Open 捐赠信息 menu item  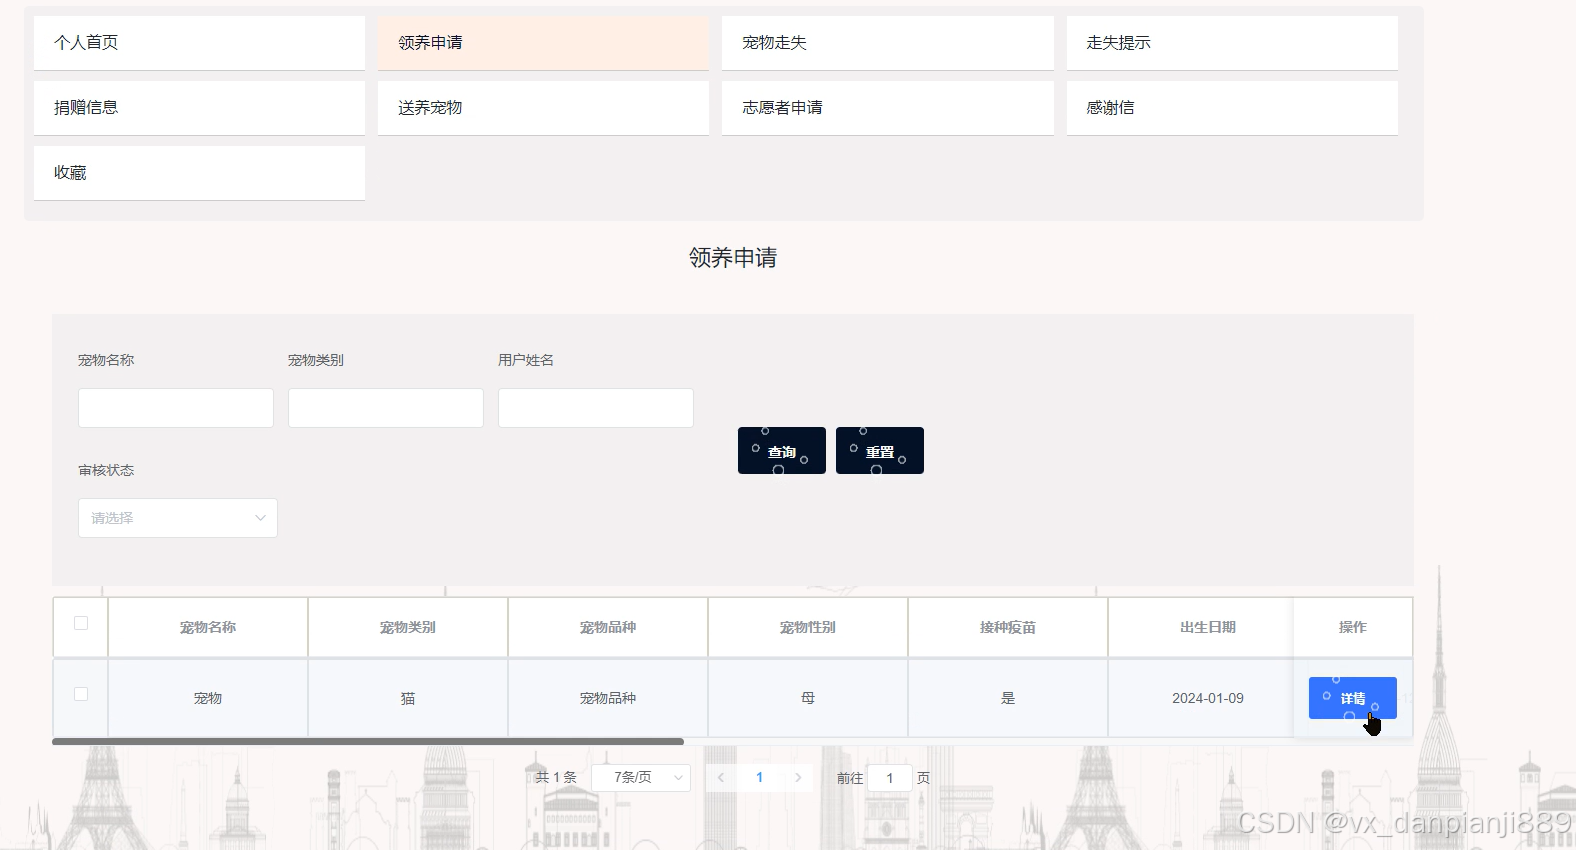click(199, 108)
